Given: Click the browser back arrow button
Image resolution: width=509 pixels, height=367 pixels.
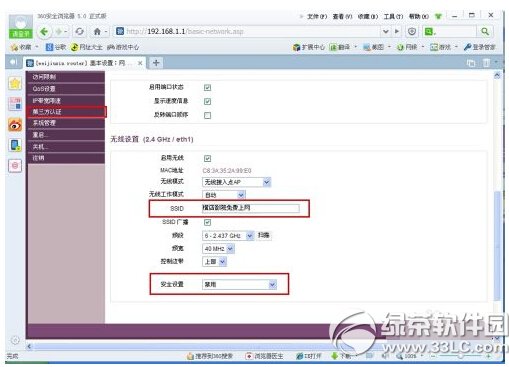Looking at the screenshot, I should (44, 32).
